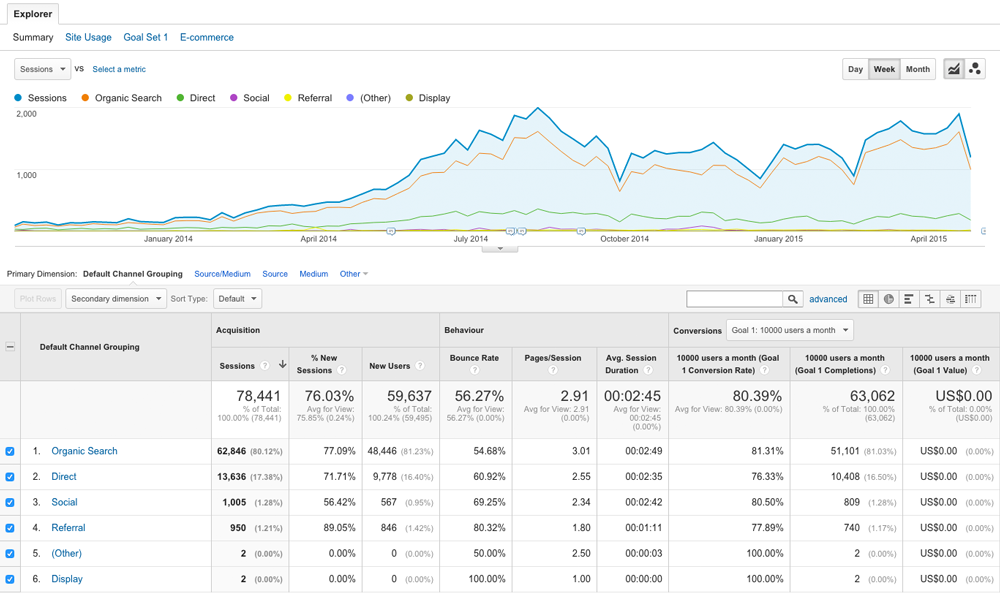Select the comparison view icon

pyautogui.click(x=930, y=299)
